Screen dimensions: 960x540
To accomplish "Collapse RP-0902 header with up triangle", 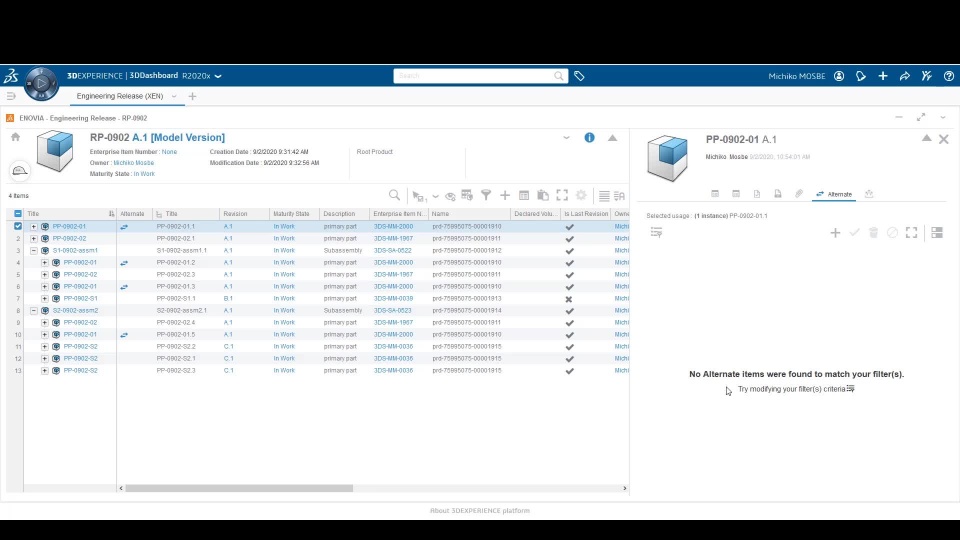I will point(612,138).
